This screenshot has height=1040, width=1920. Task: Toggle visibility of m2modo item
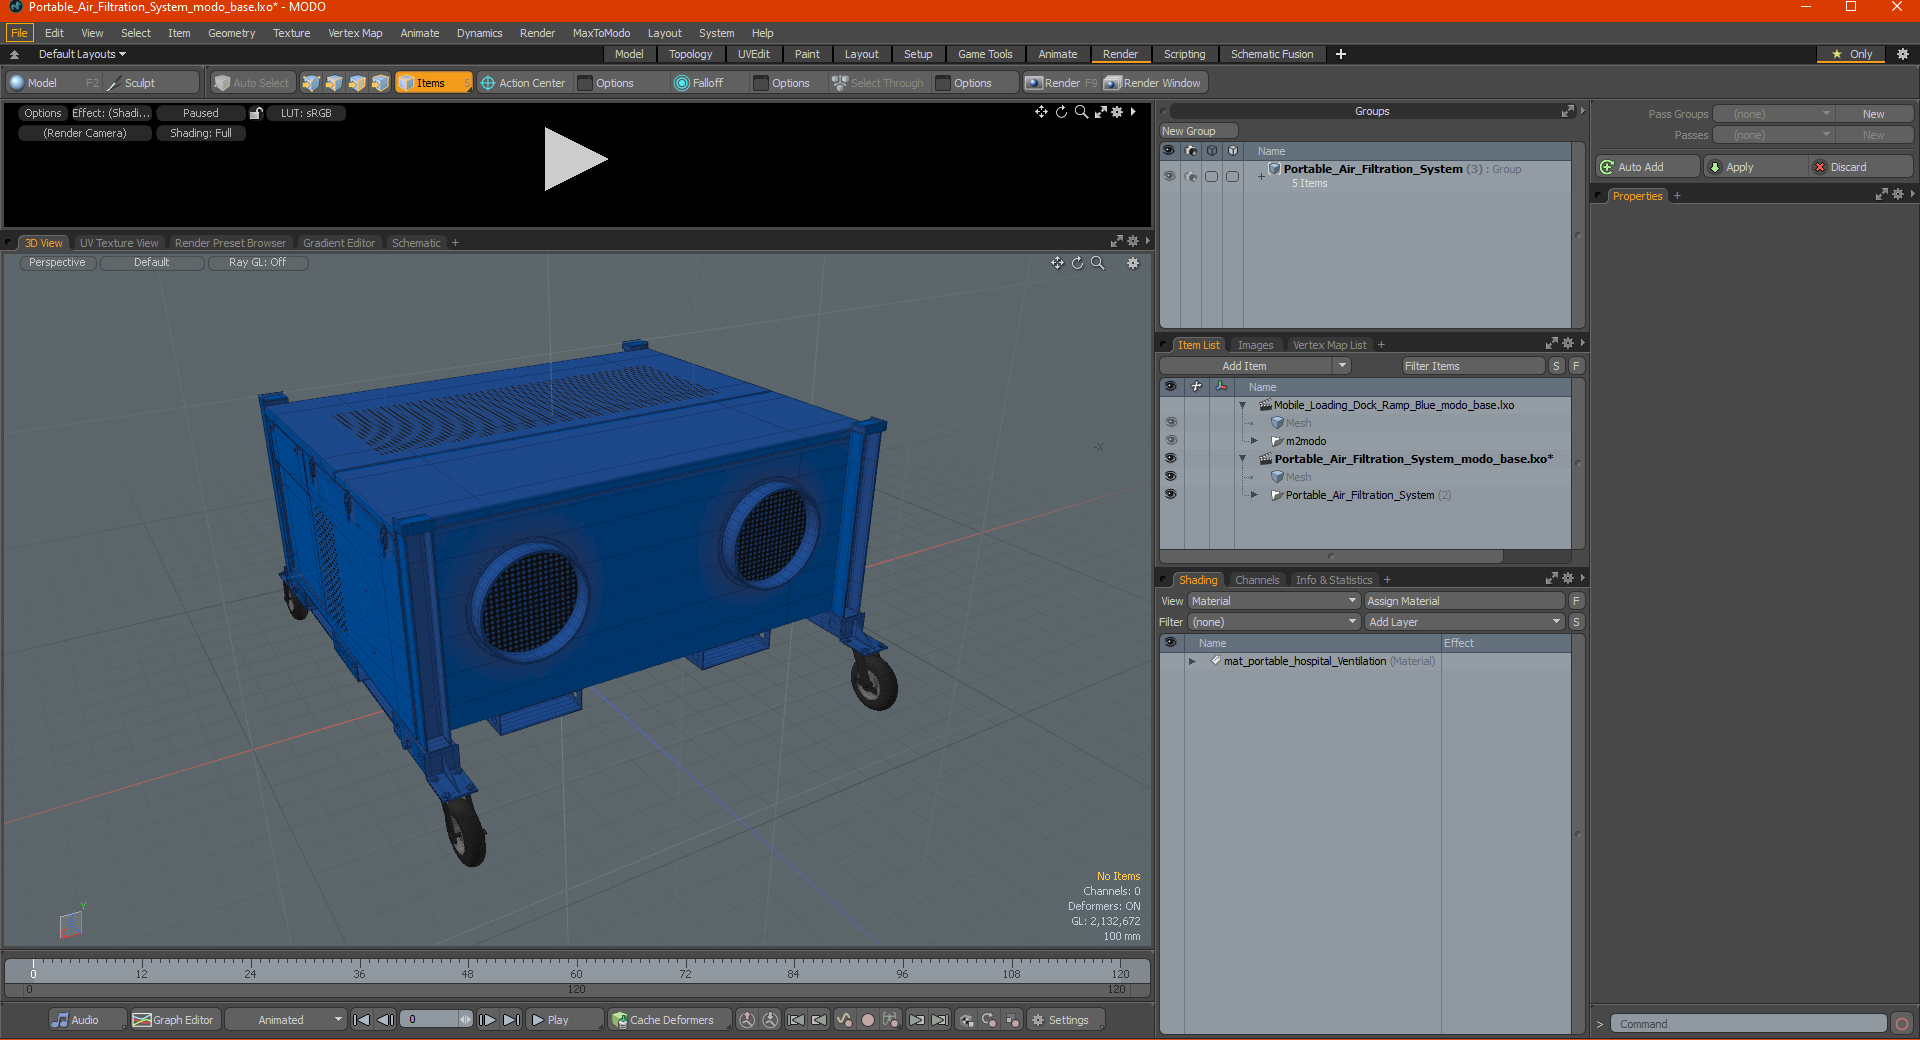(1170, 441)
